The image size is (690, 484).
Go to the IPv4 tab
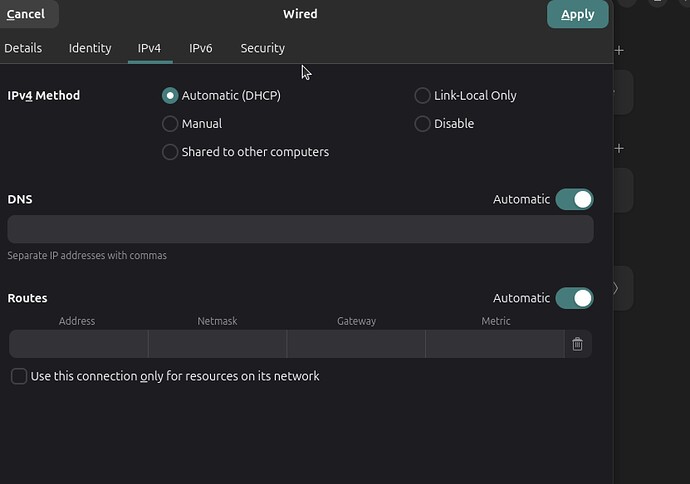click(x=150, y=48)
